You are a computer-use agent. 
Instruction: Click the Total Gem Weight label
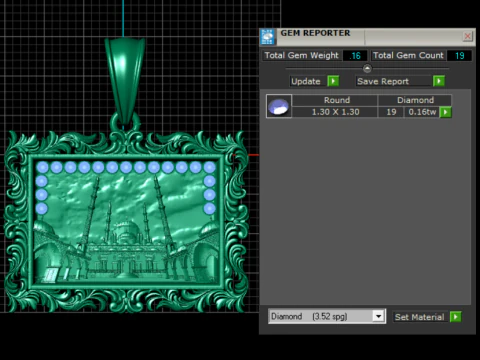point(302,56)
